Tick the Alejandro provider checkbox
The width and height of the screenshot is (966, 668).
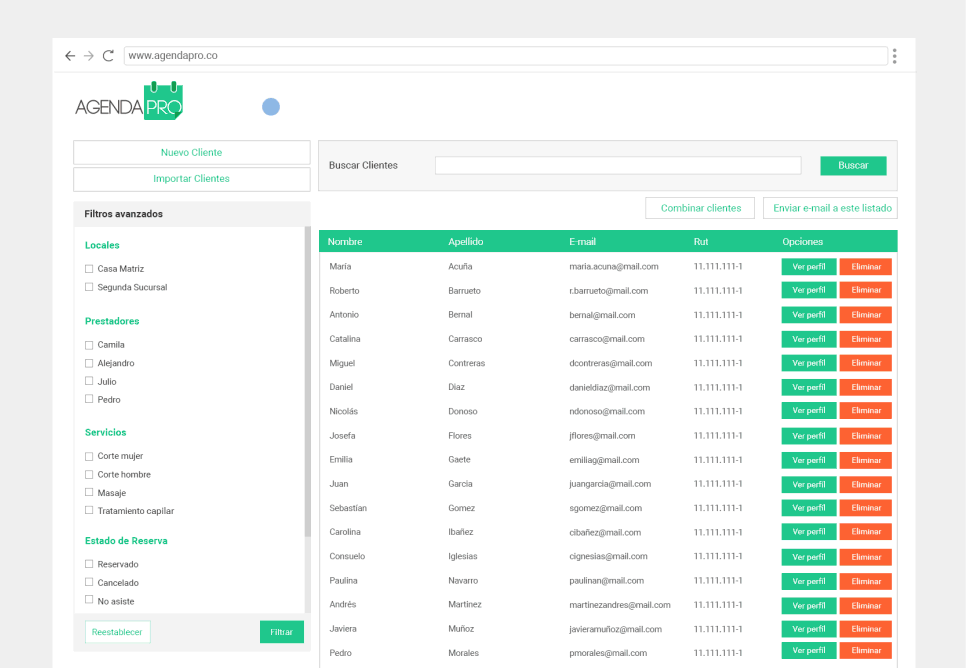tap(89, 363)
